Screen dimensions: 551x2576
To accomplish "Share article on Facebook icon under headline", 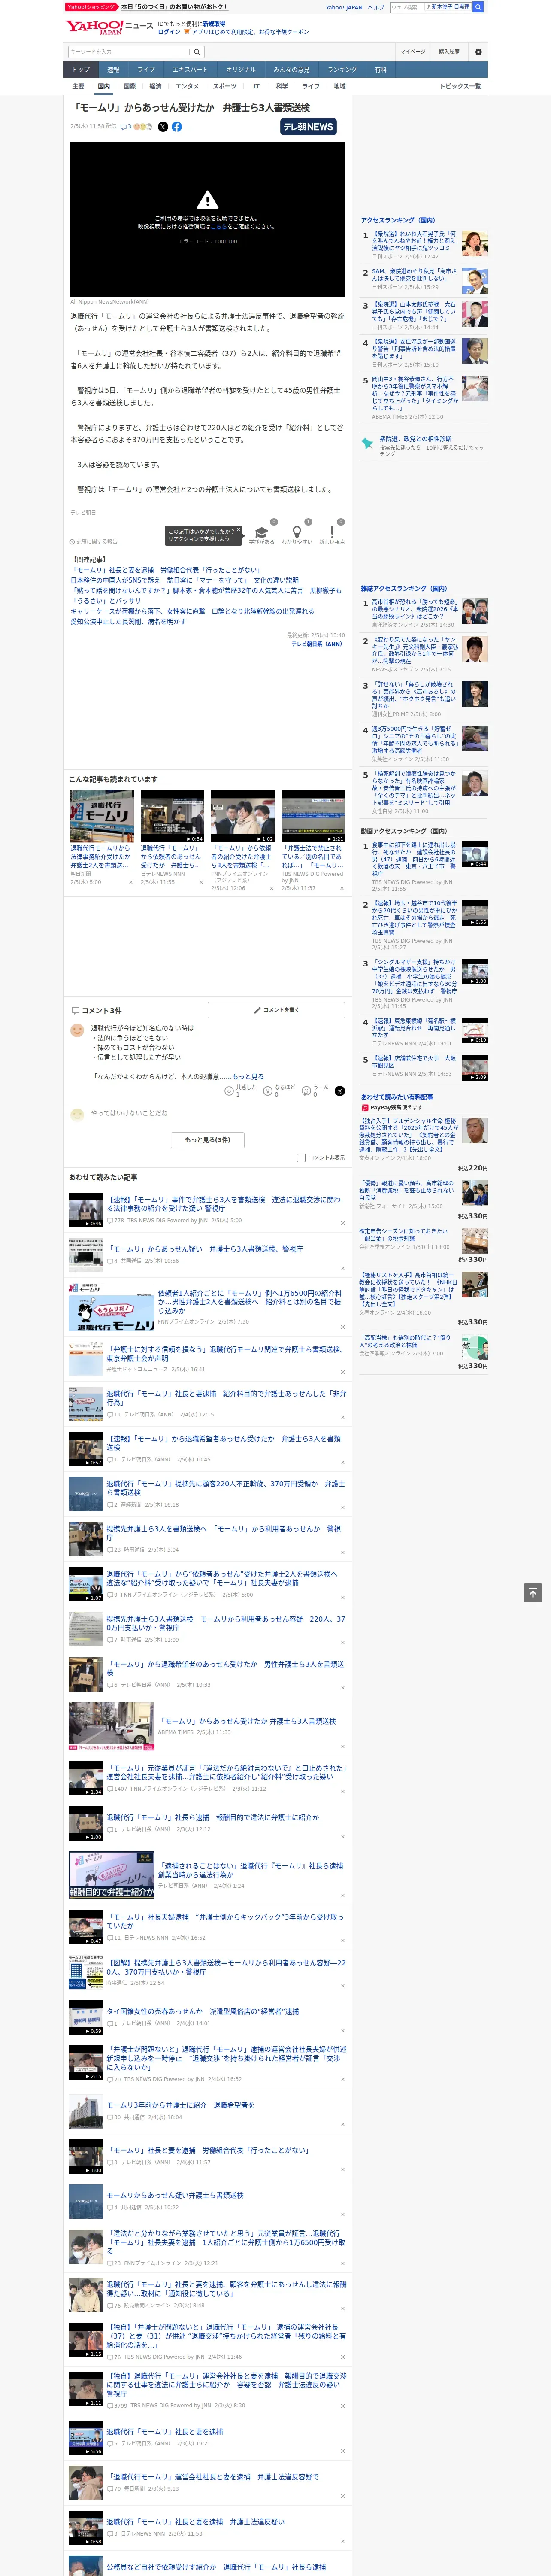I will (177, 127).
